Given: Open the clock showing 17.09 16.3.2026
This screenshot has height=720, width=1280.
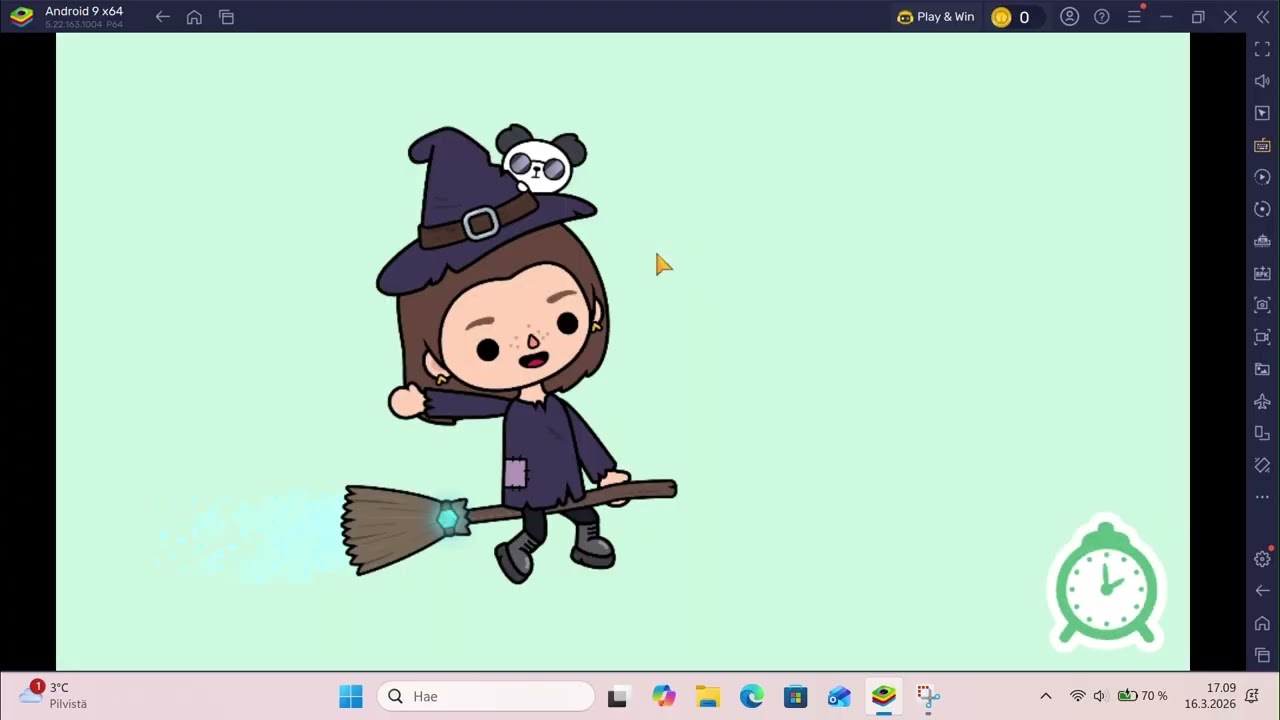Looking at the screenshot, I should point(1210,696).
